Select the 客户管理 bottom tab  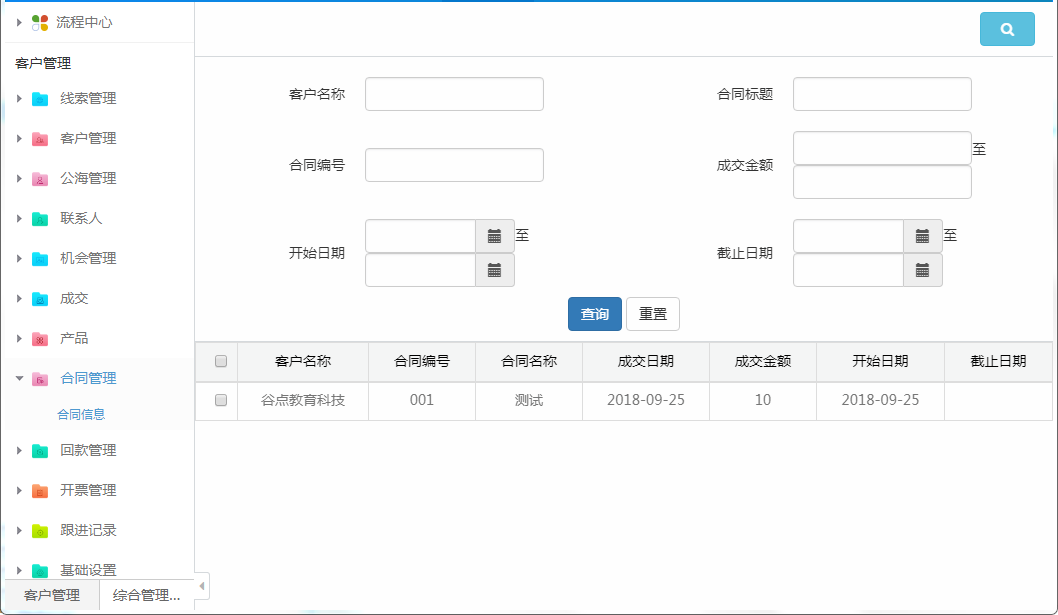click(x=52, y=595)
